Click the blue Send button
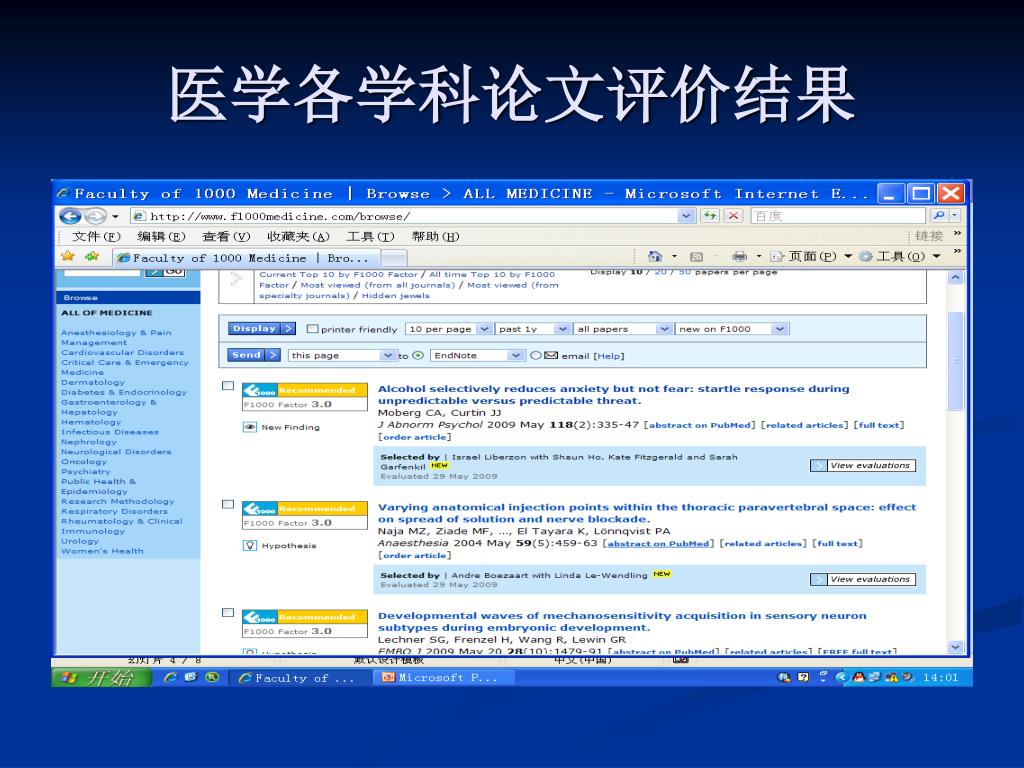 coord(254,355)
